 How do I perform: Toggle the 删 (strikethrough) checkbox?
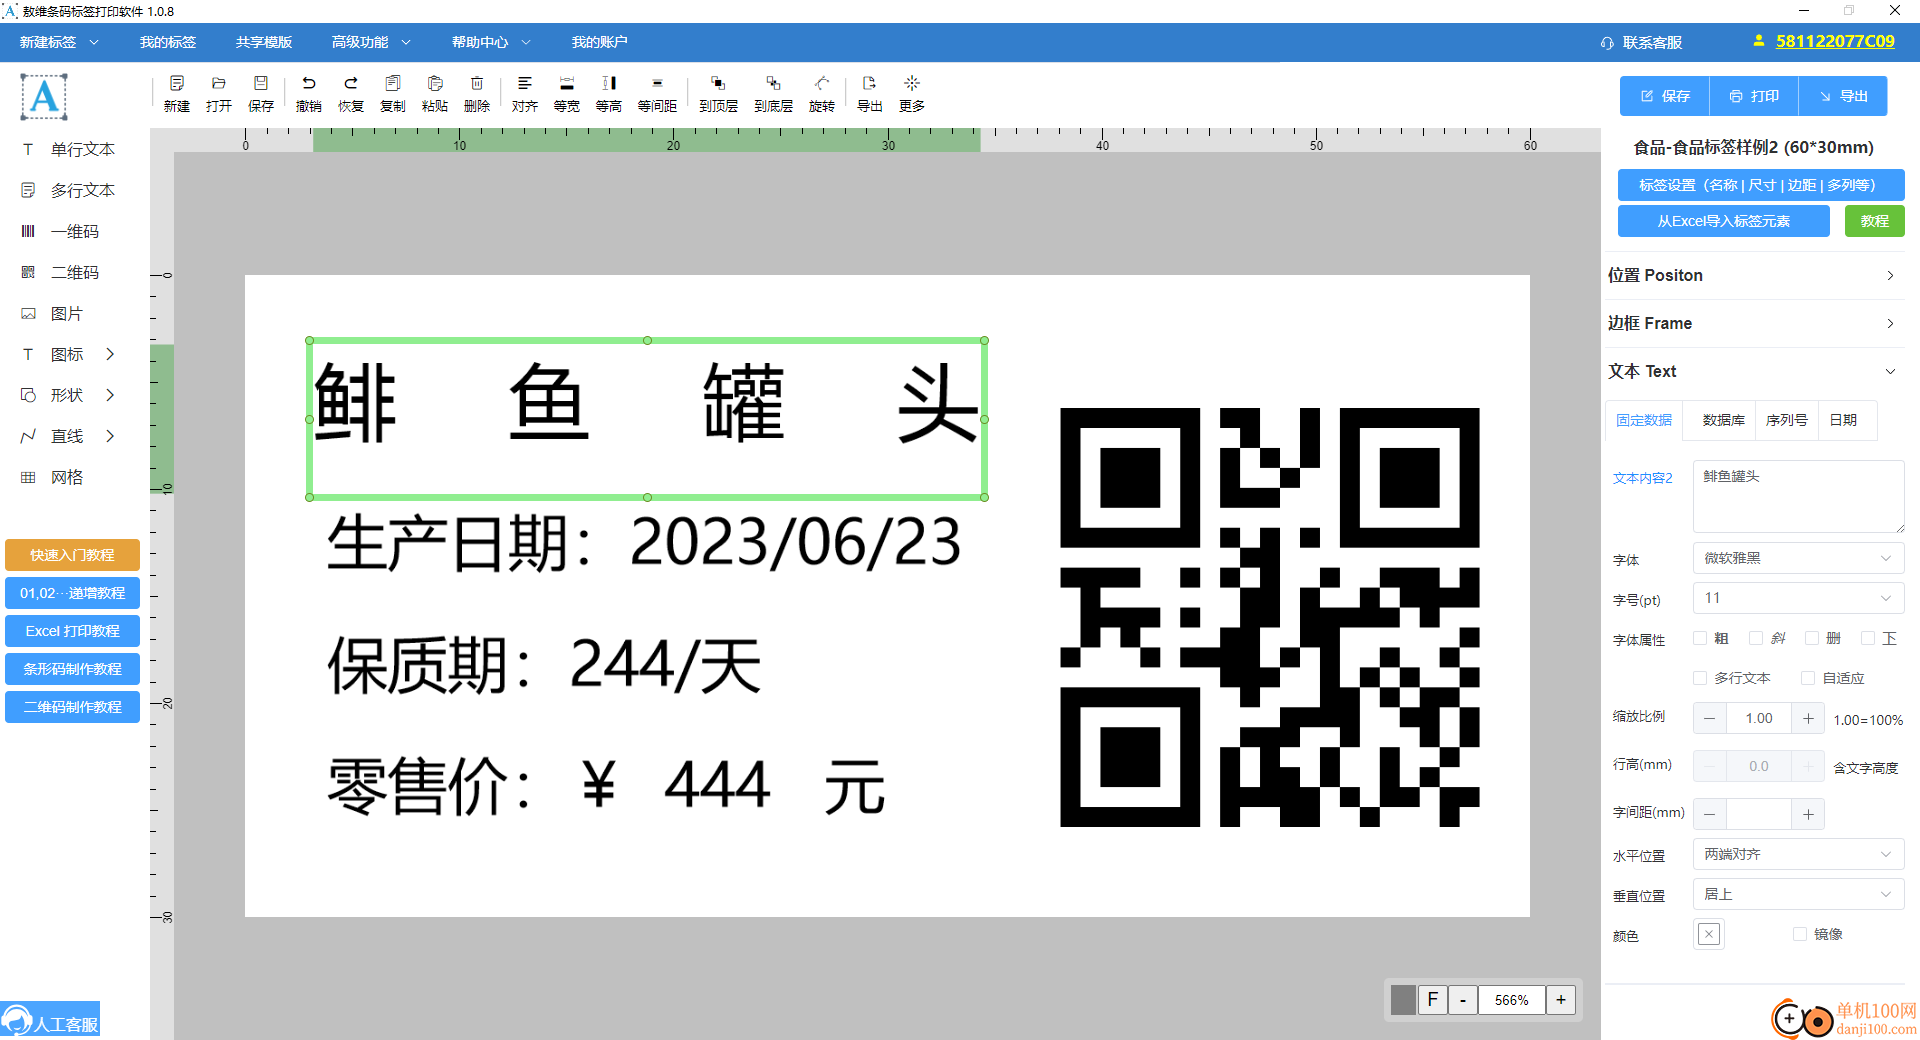point(1812,638)
